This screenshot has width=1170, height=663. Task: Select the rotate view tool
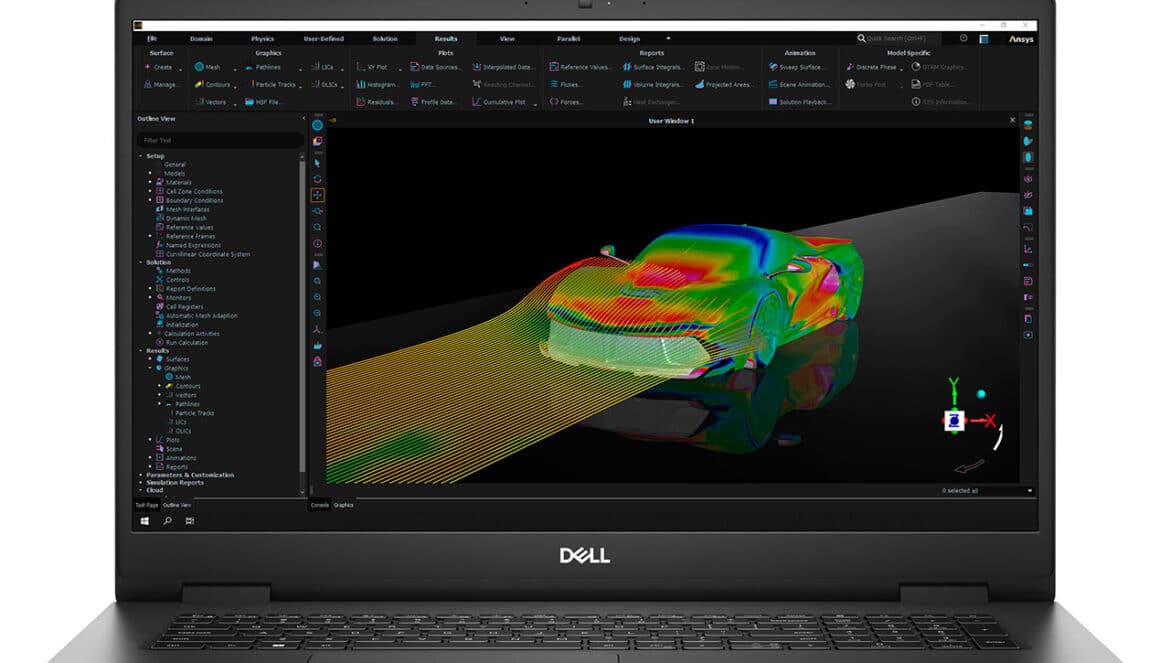pos(317,179)
